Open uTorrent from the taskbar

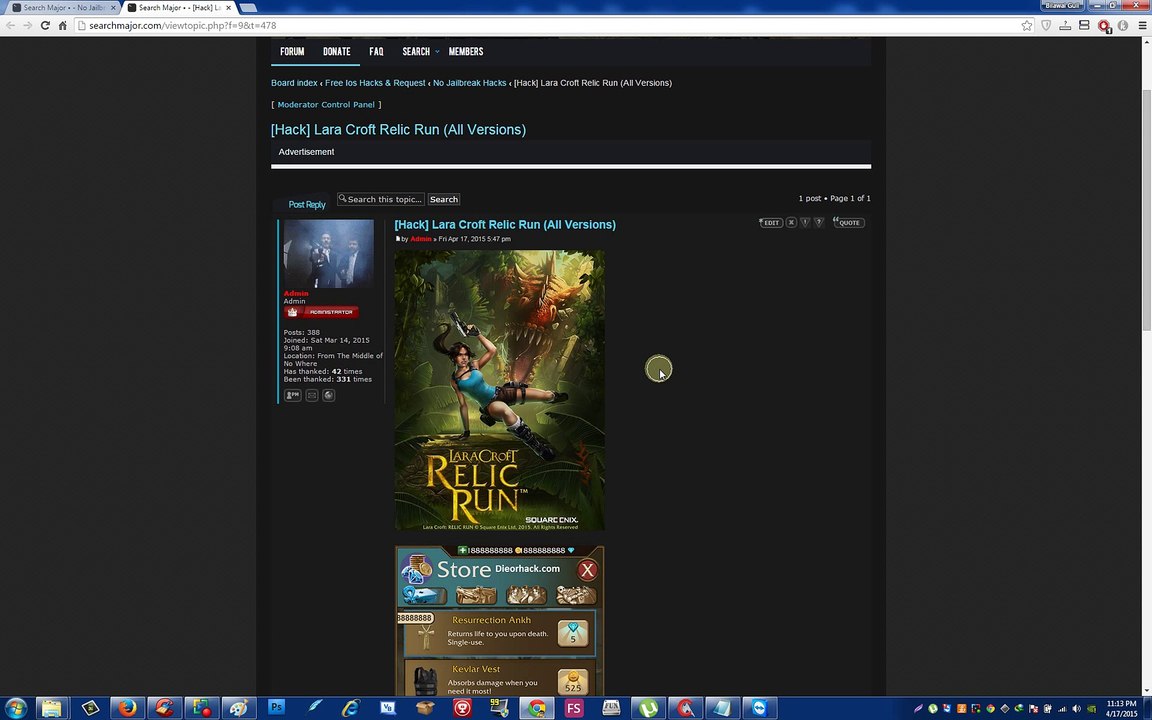coord(648,708)
